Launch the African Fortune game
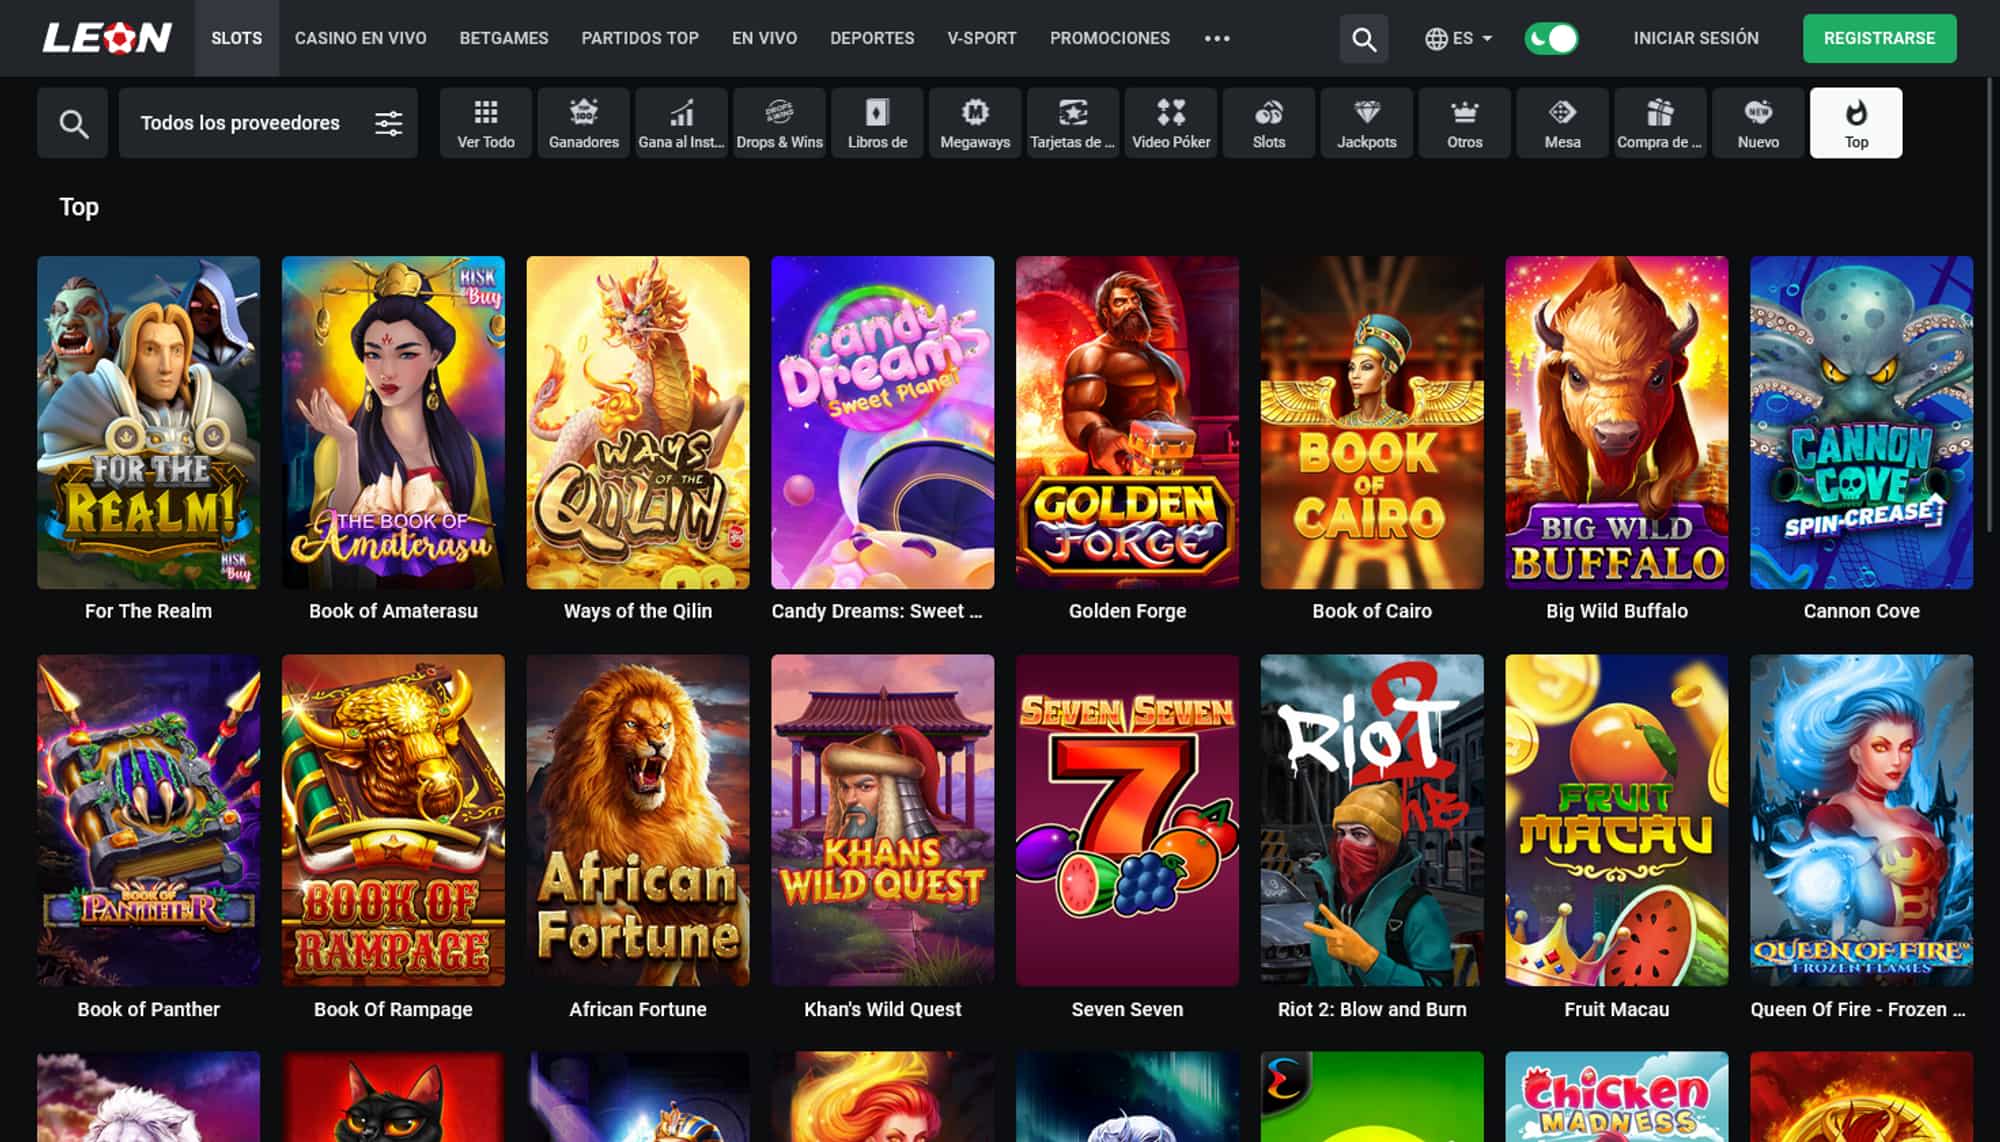Image resolution: width=2000 pixels, height=1142 pixels. (x=638, y=820)
